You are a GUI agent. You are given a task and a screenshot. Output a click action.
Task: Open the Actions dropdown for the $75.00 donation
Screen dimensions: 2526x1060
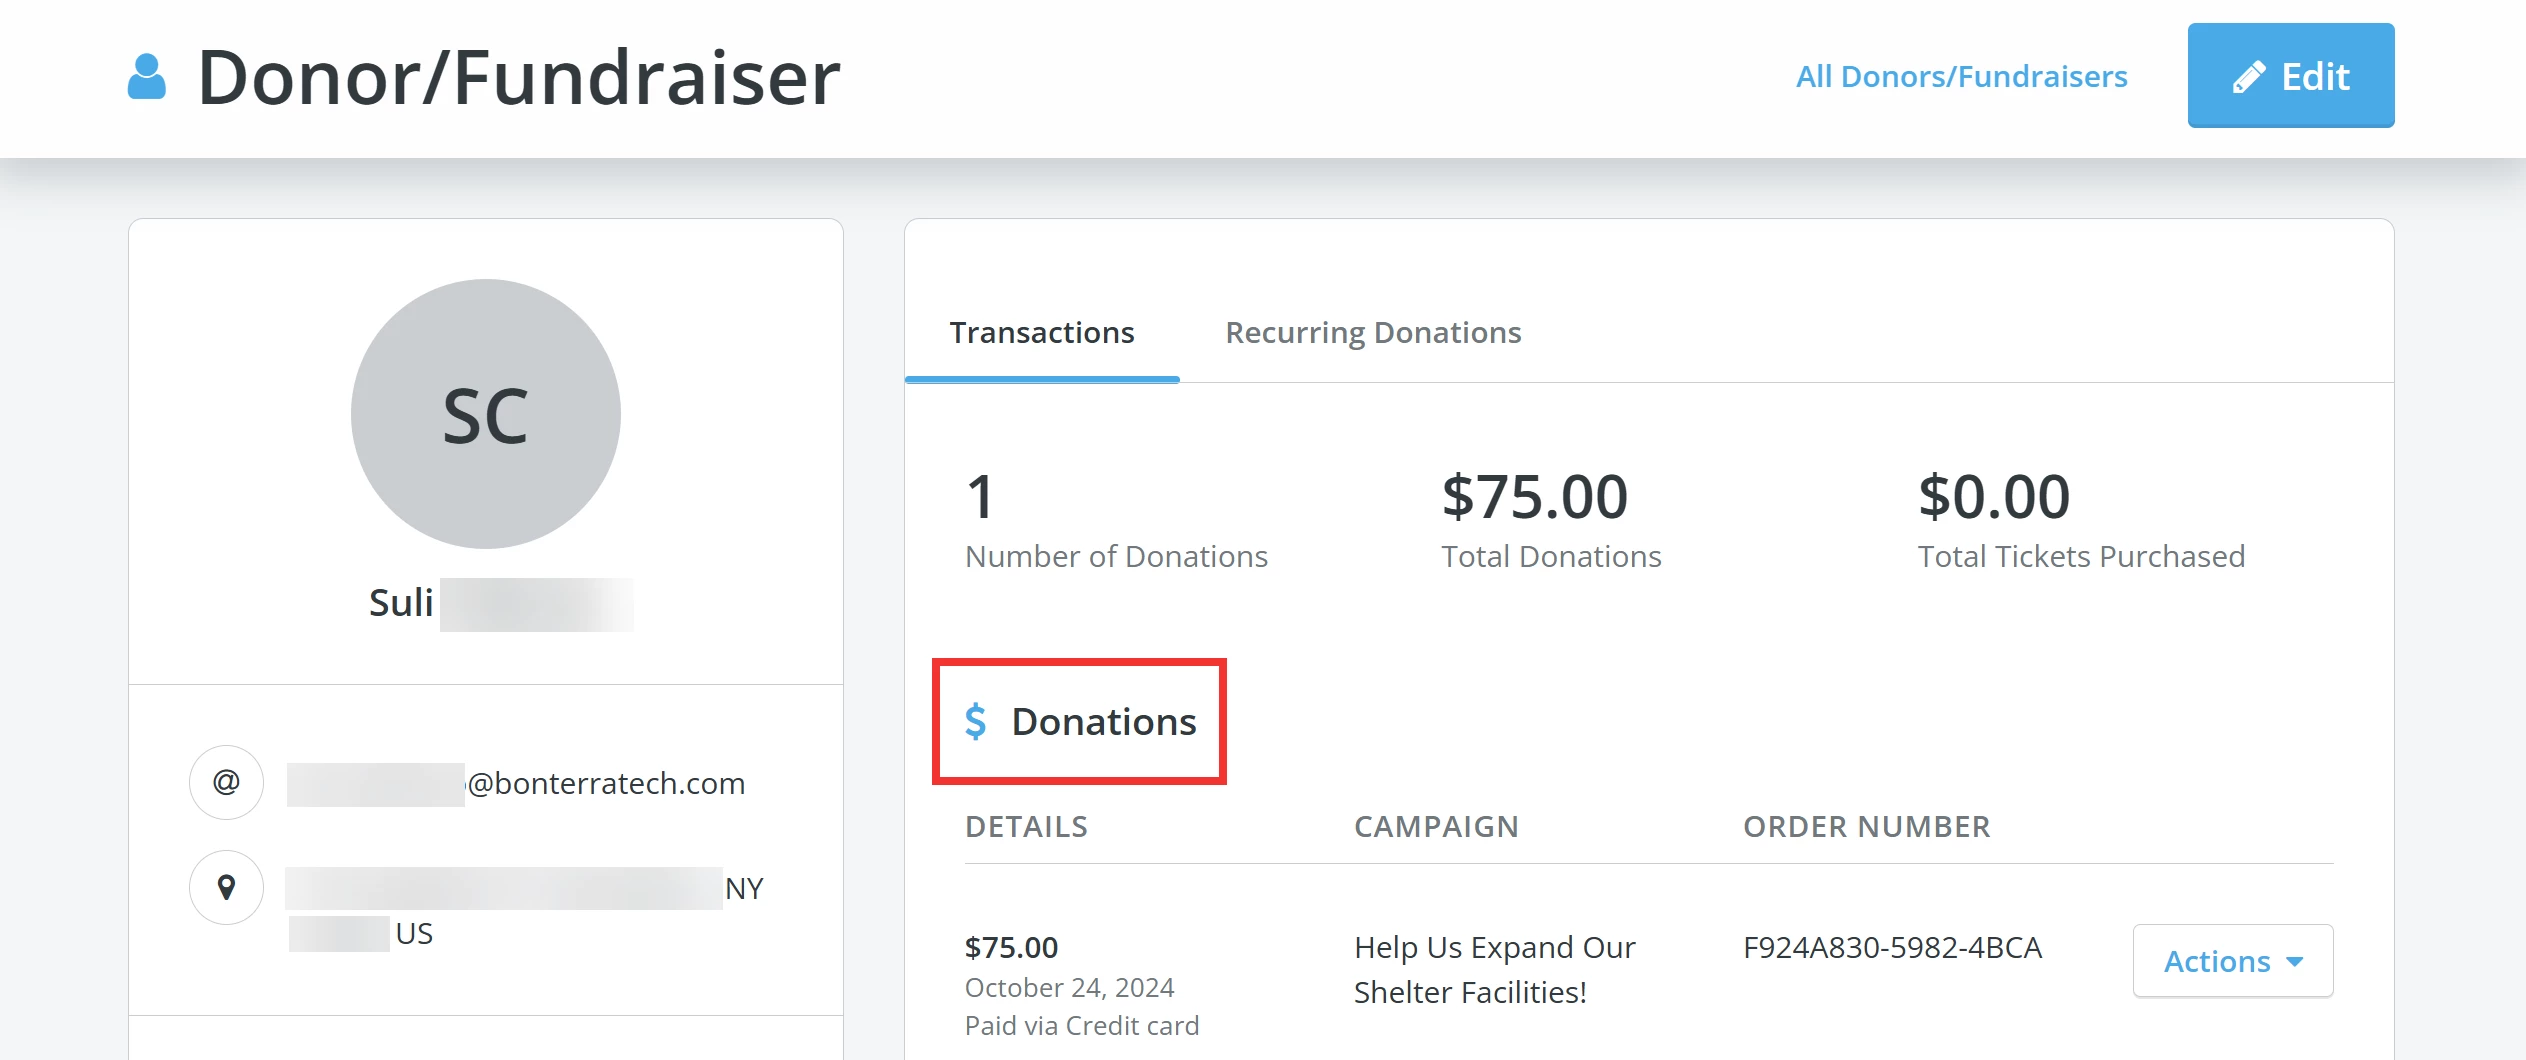(x=2232, y=961)
